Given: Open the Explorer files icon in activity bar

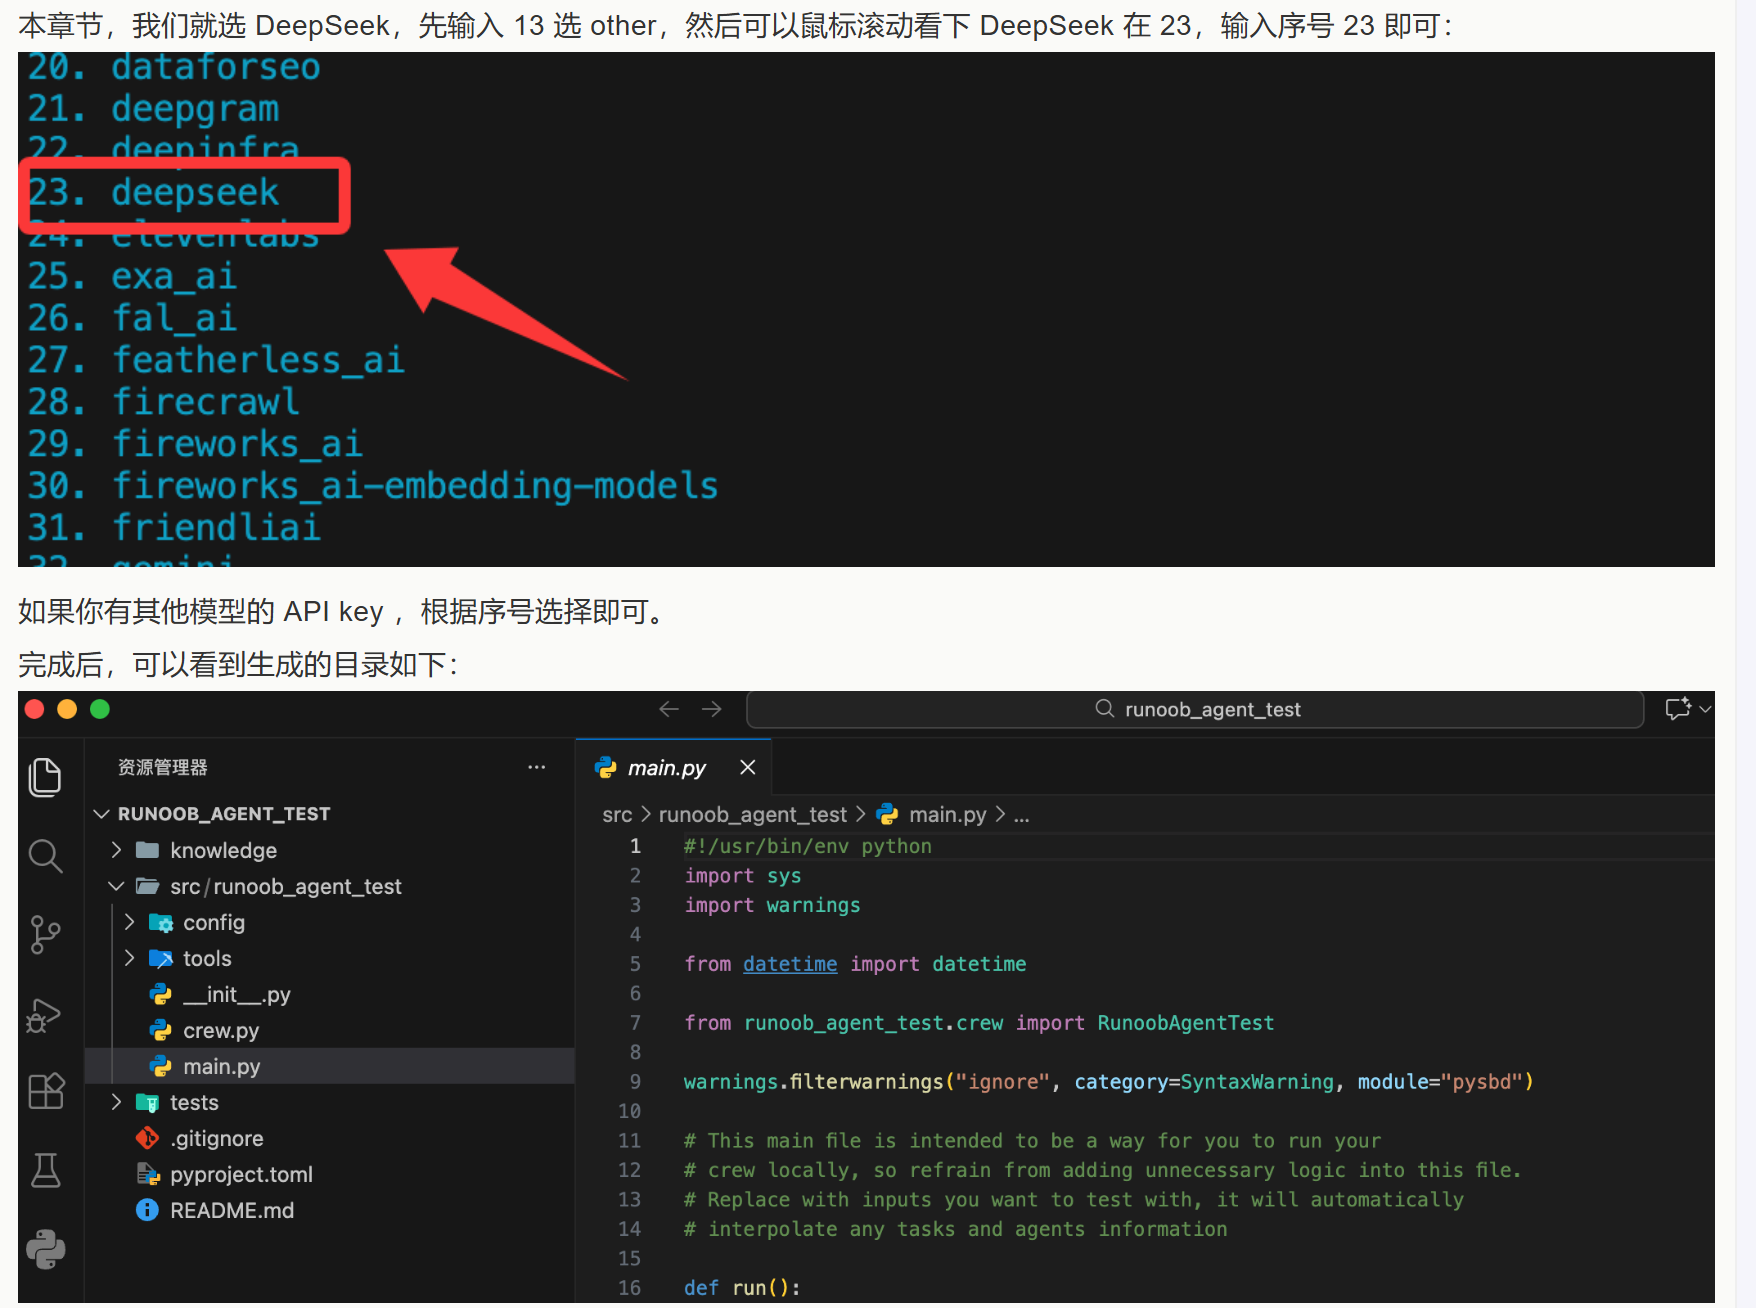Looking at the screenshot, I should (45, 777).
